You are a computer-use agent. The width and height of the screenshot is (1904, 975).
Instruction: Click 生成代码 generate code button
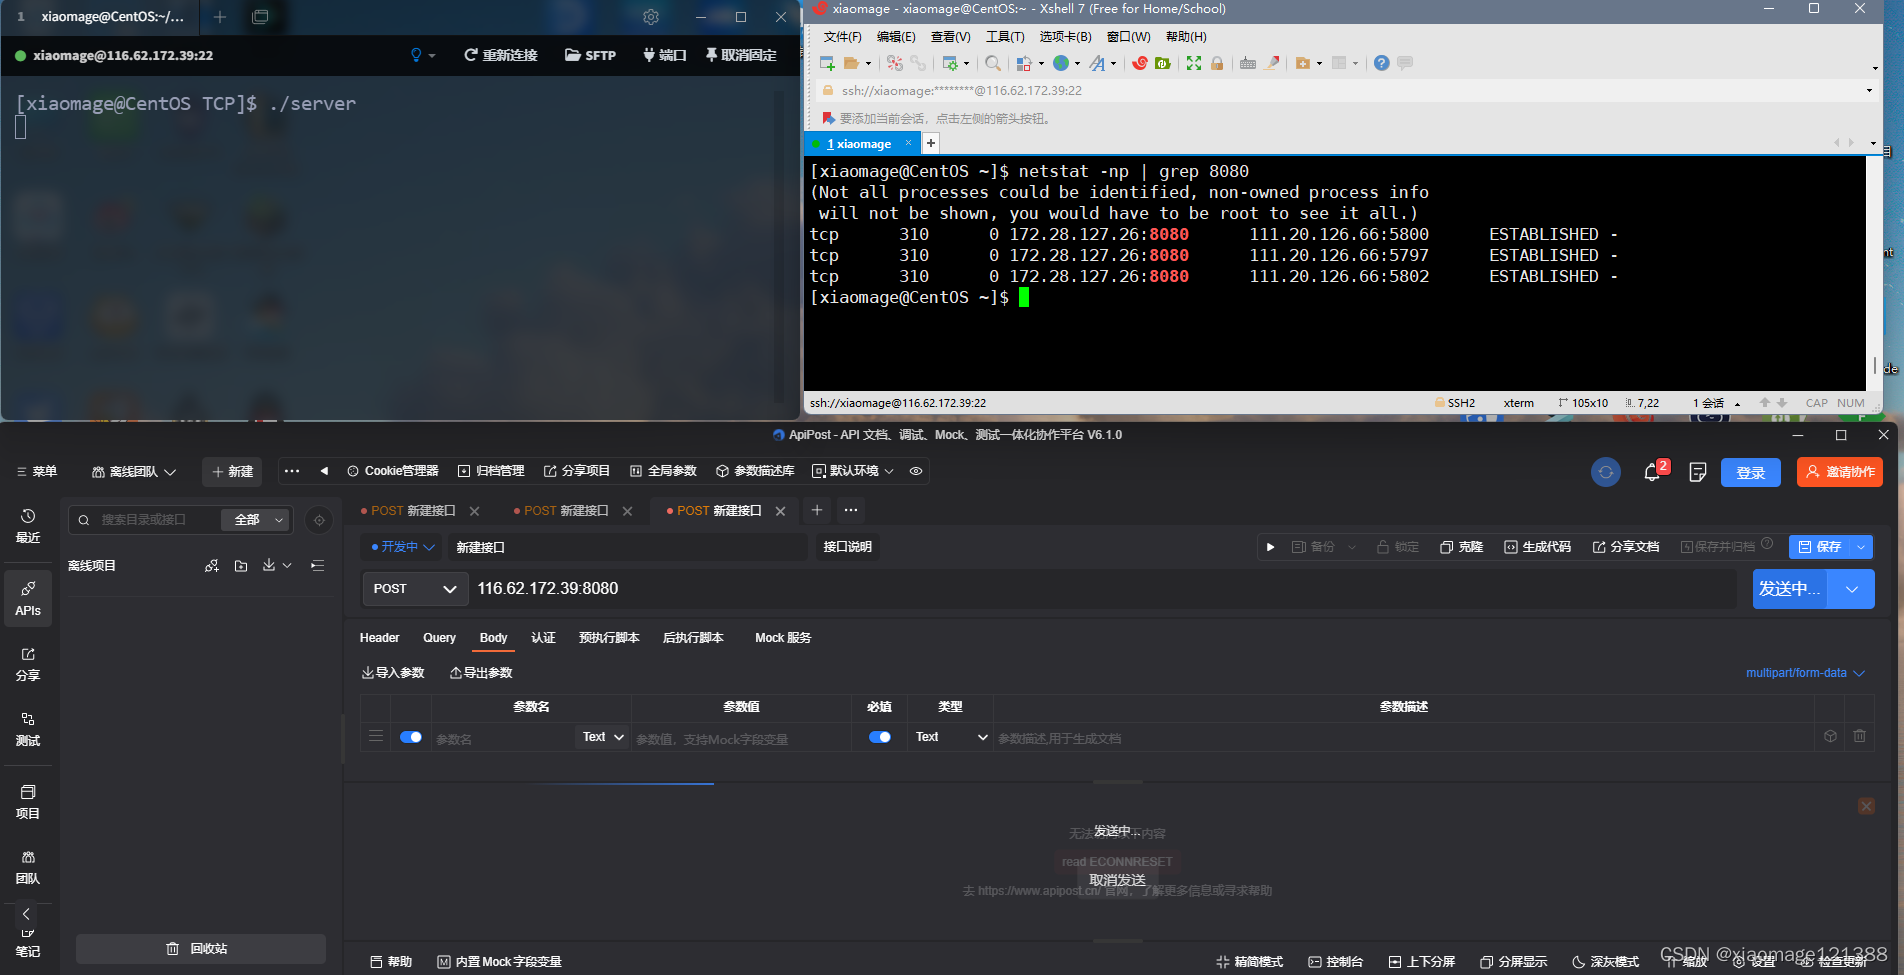click(x=1537, y=547)
